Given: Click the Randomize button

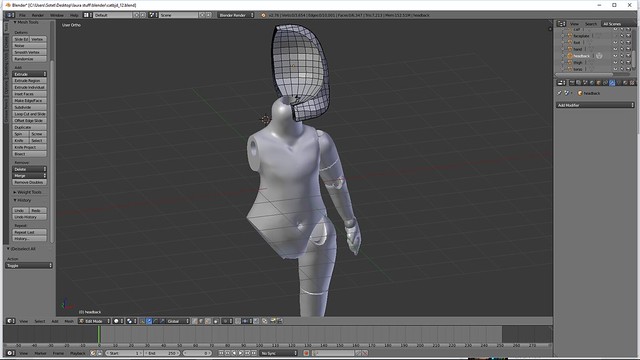Looking at the screenshot, I should 29,59.
